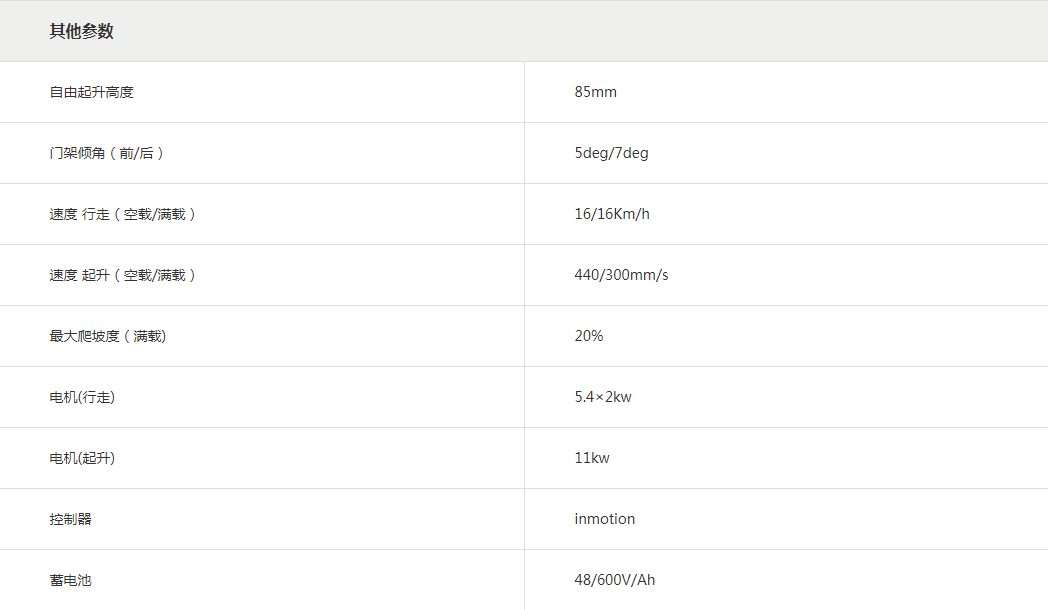Screen dimensions: 1048x610
Task: Click the 速度 行走（空载/满载）label
Action: coord(123,214)
